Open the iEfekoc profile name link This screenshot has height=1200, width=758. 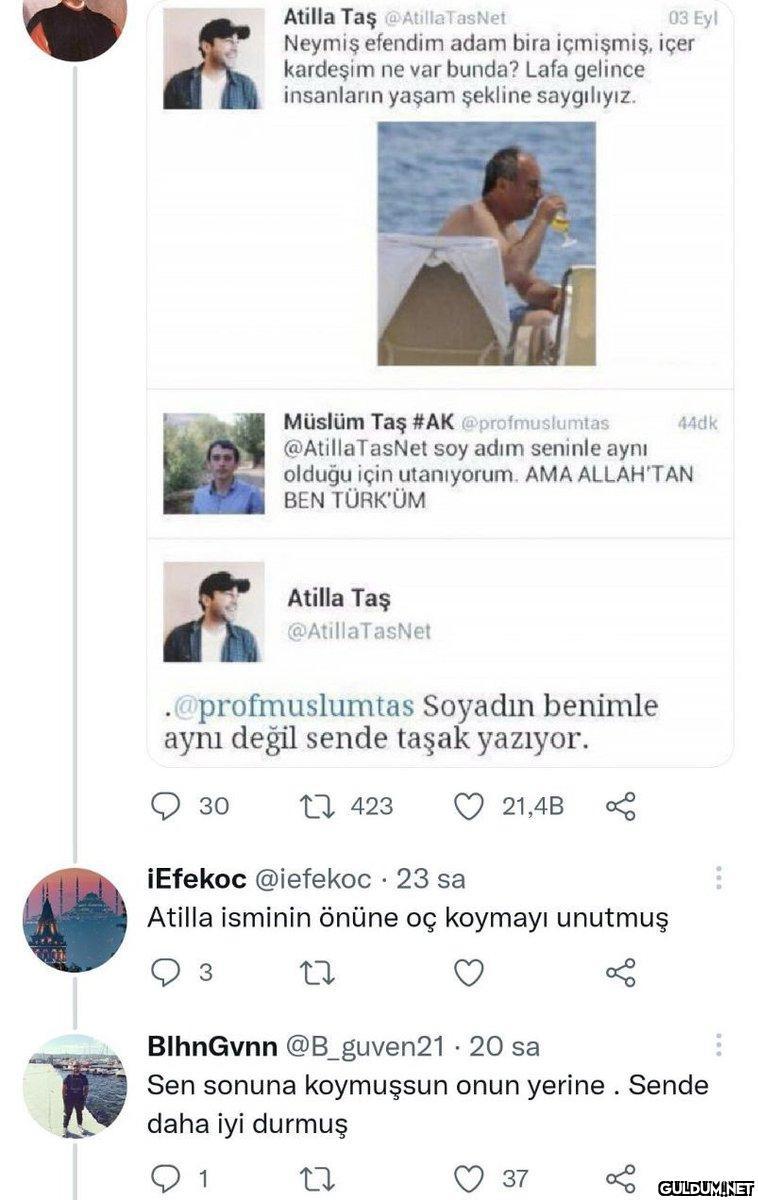click(x=197, y=879)
